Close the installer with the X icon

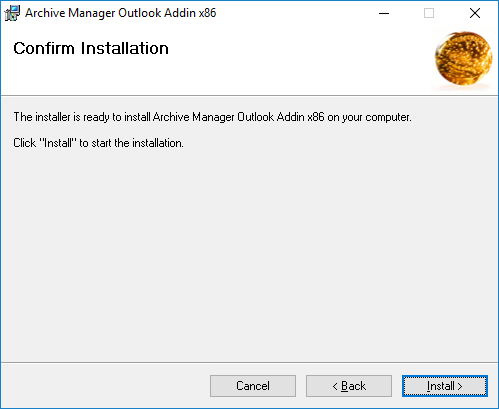tap(475, 13)
